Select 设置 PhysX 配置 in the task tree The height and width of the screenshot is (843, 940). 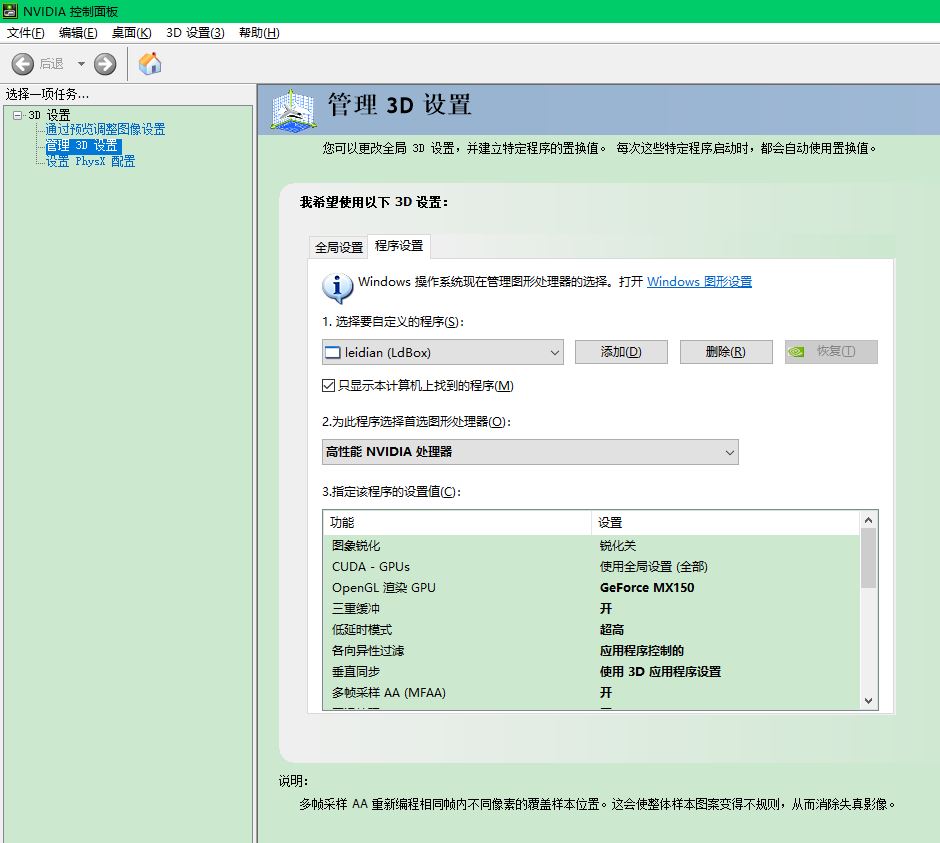pos(90,161)
